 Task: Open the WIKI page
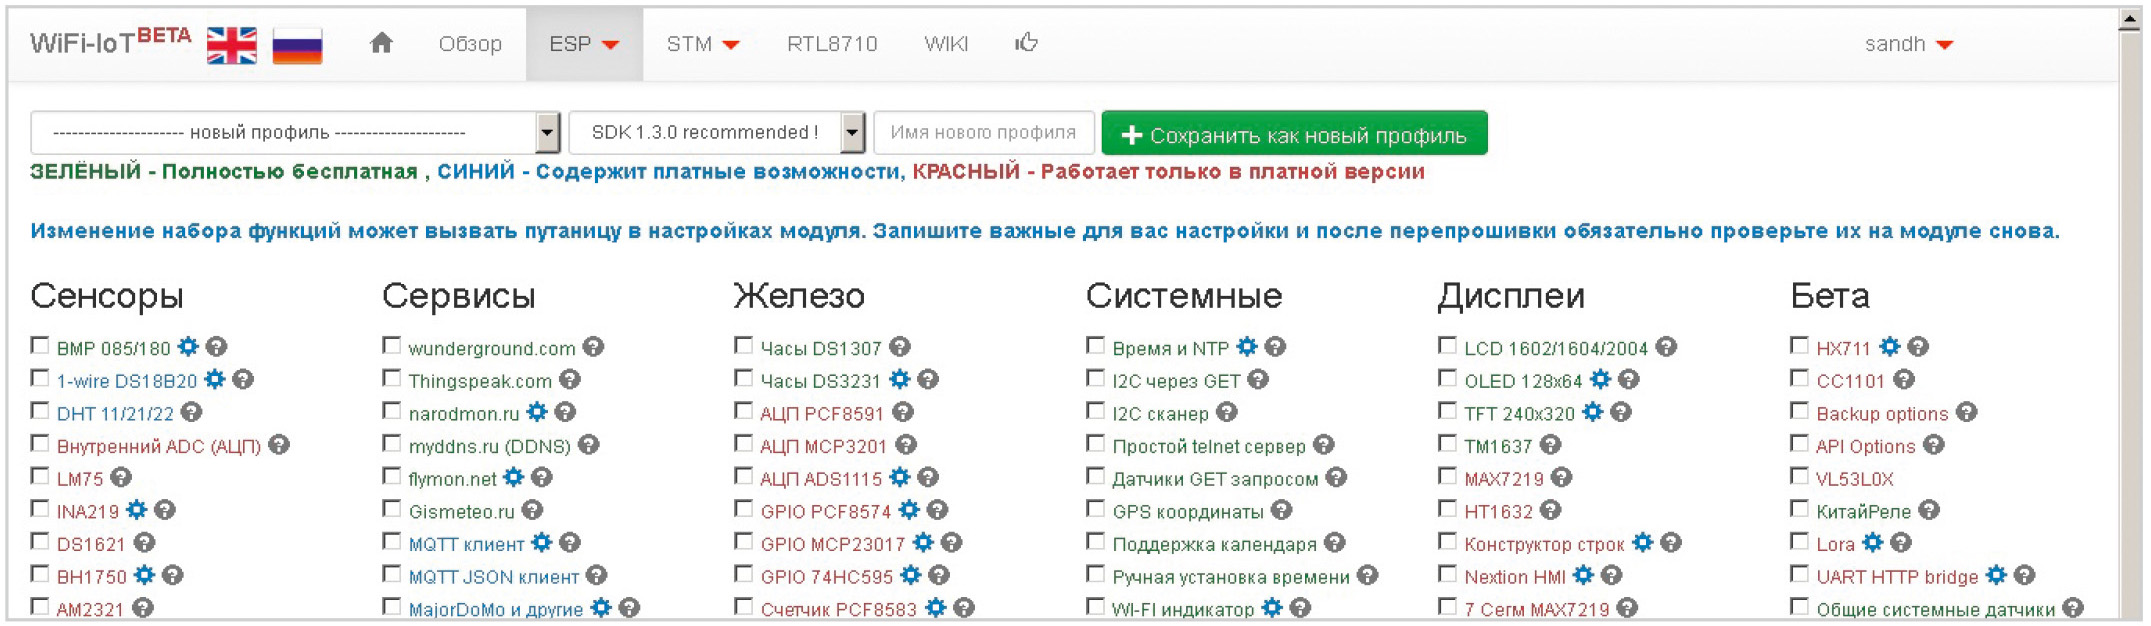click(x=946, y=44)
